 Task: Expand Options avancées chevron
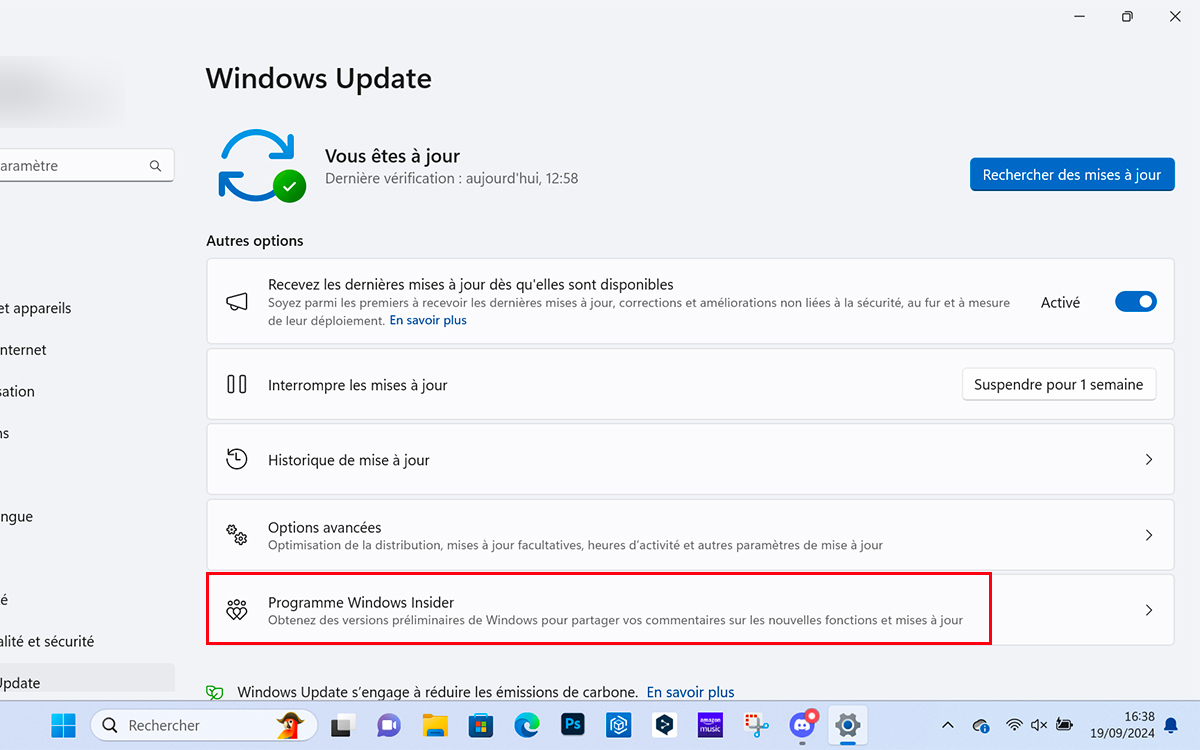[x=1148, y=535]
